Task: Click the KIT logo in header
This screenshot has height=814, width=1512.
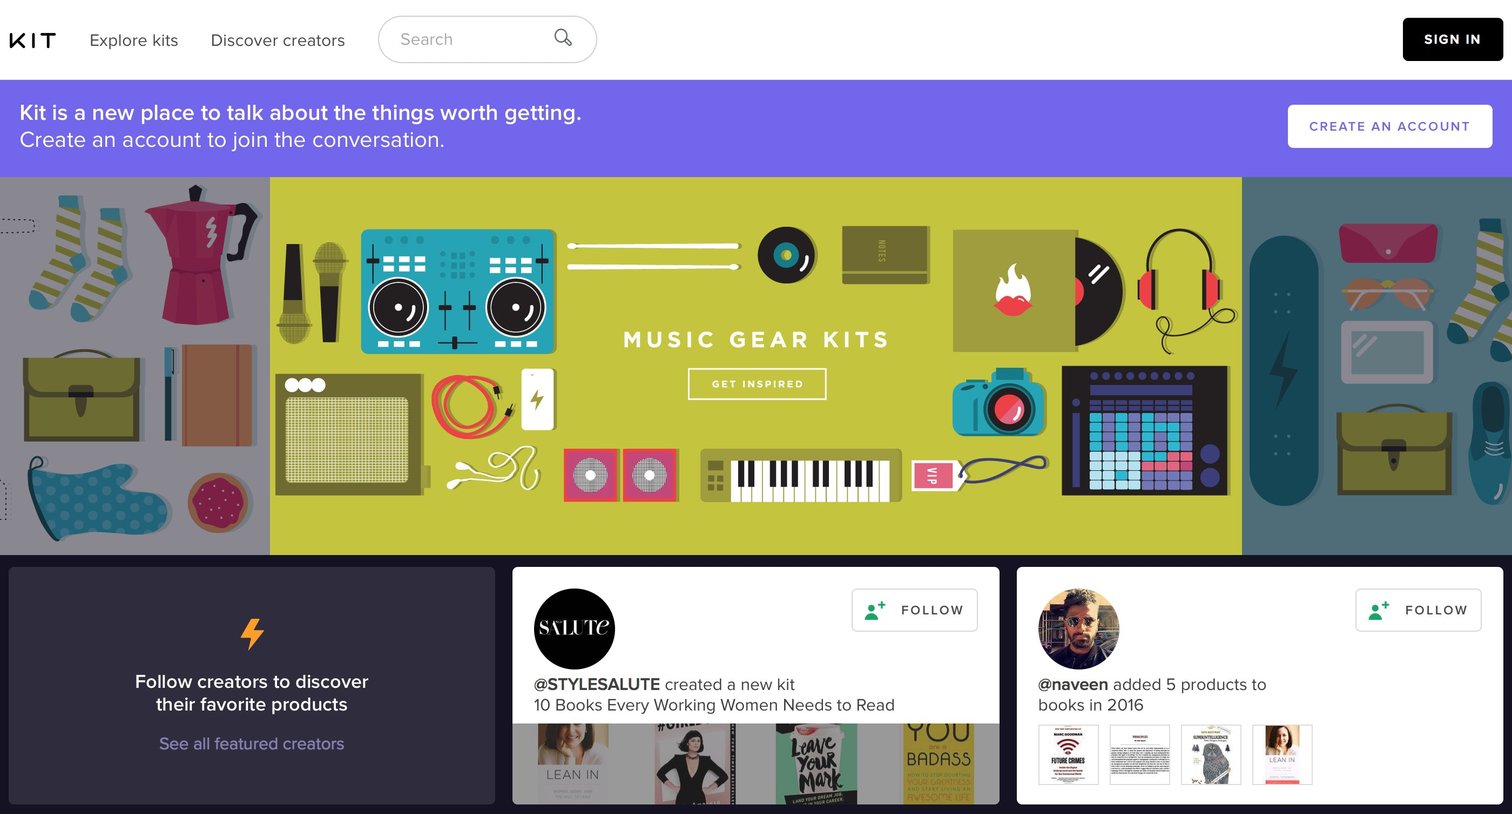Action: pyautogui.click(x=32, y=40)
